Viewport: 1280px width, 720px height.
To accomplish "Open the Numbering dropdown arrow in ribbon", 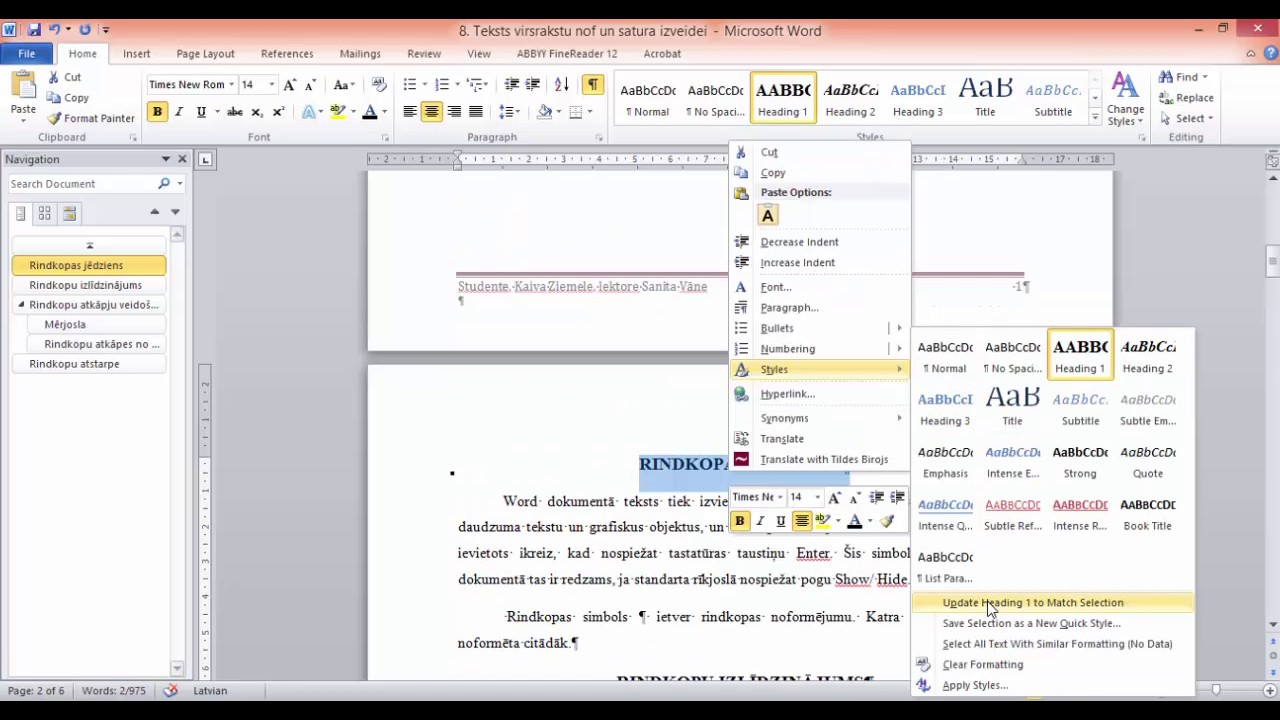I will point(456,85).
